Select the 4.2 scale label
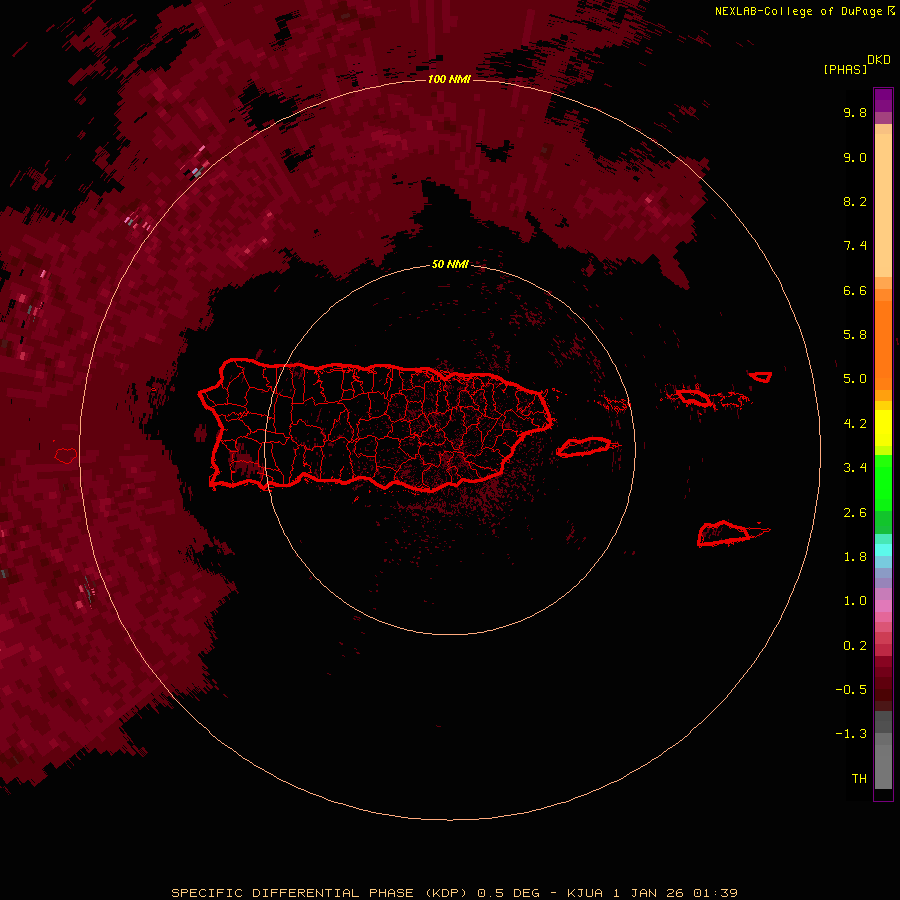The image size is (900, 900). (855, 424)
